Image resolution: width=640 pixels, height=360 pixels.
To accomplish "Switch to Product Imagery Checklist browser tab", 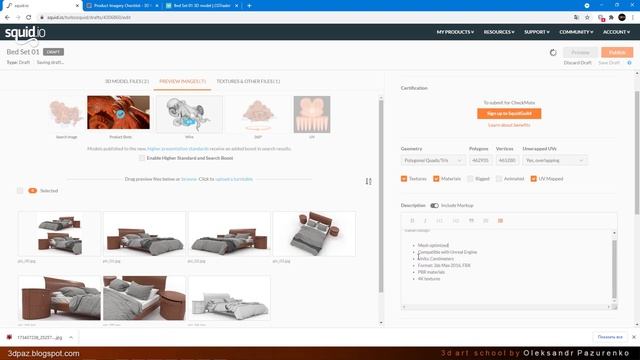I will coord(122,6).
